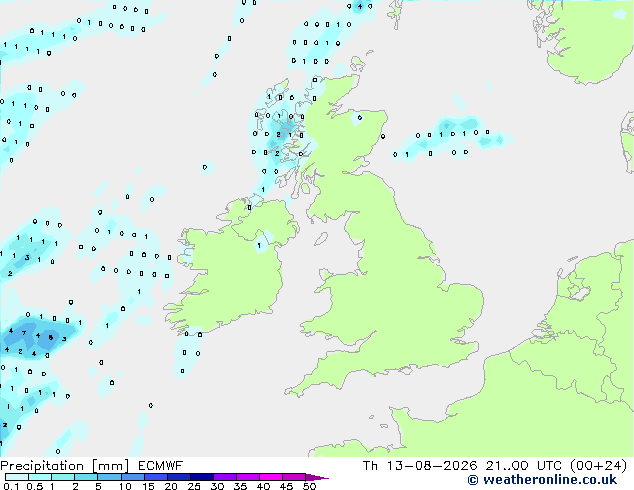This screenshot has width=634, height=490.
Task: Click legend scale label '50'
Action: point(309,486)
